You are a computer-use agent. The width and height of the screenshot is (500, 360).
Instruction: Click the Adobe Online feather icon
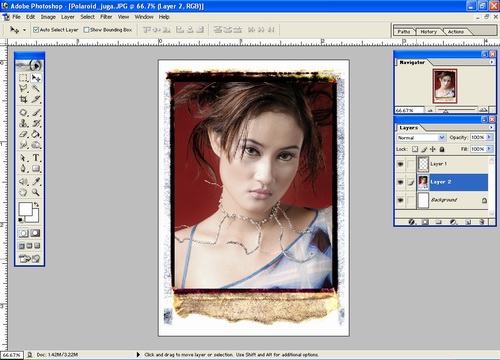29,65
